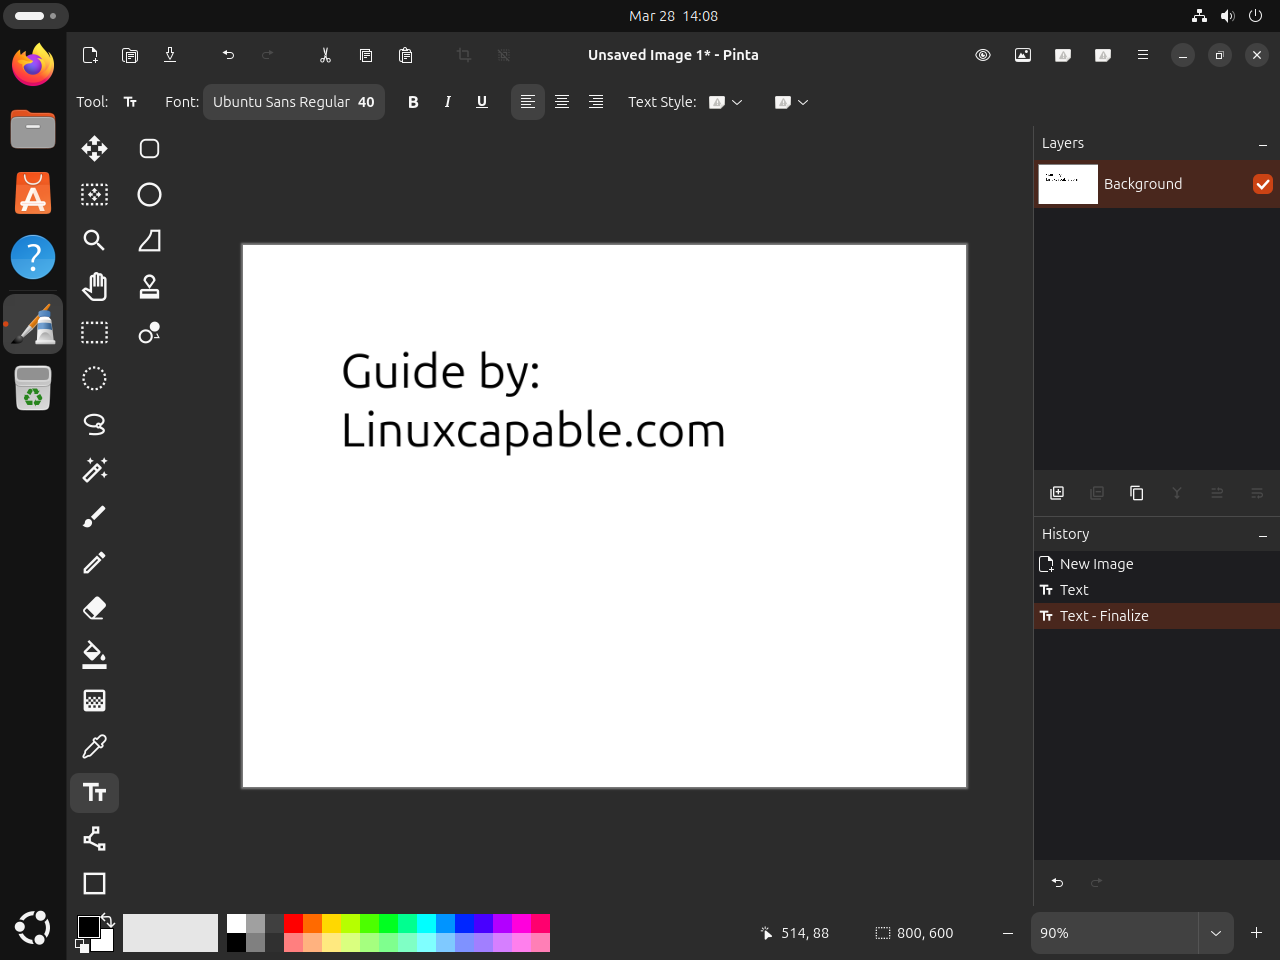Toggle bold text formatting

click(413, 101)
